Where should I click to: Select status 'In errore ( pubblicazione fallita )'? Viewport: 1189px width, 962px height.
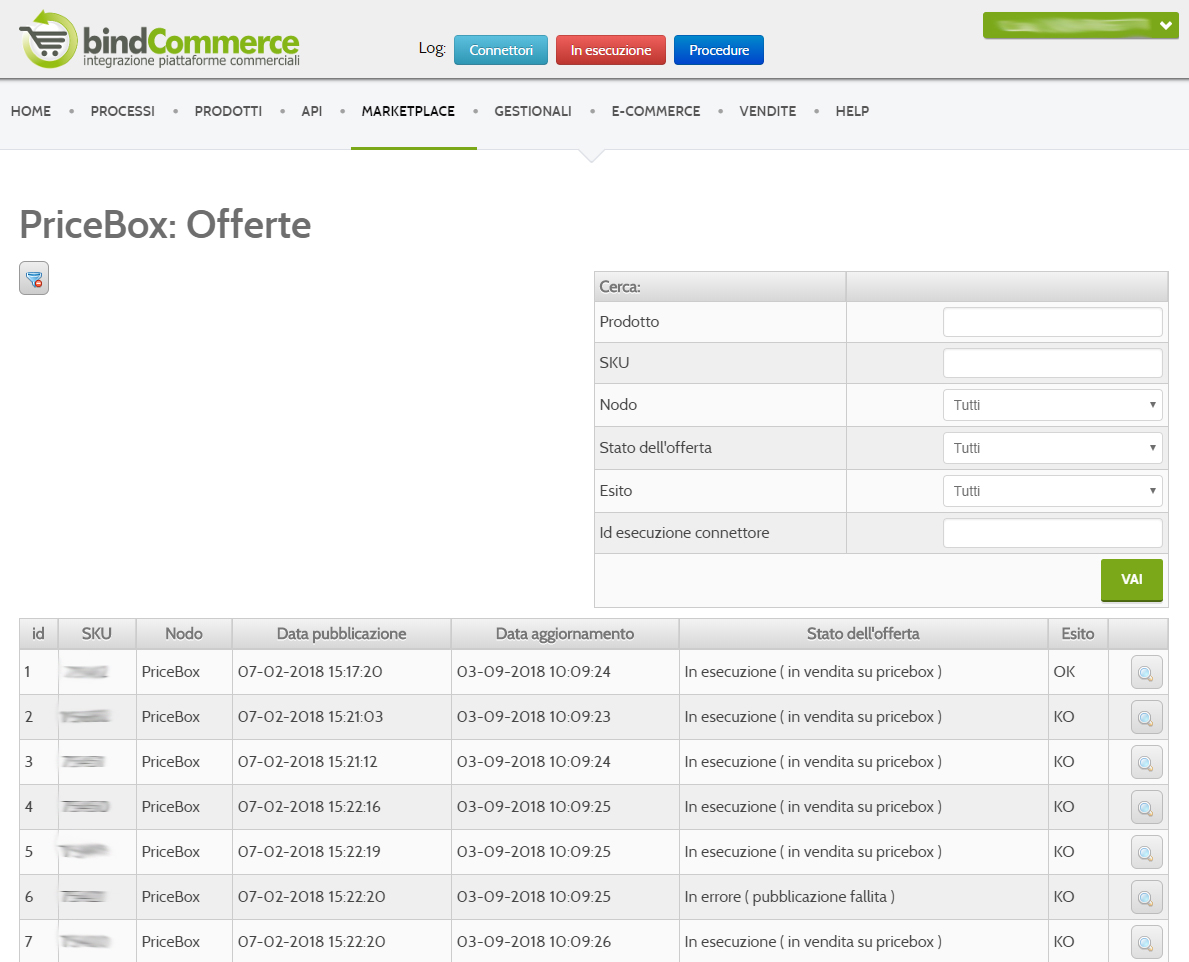(790, 897)
